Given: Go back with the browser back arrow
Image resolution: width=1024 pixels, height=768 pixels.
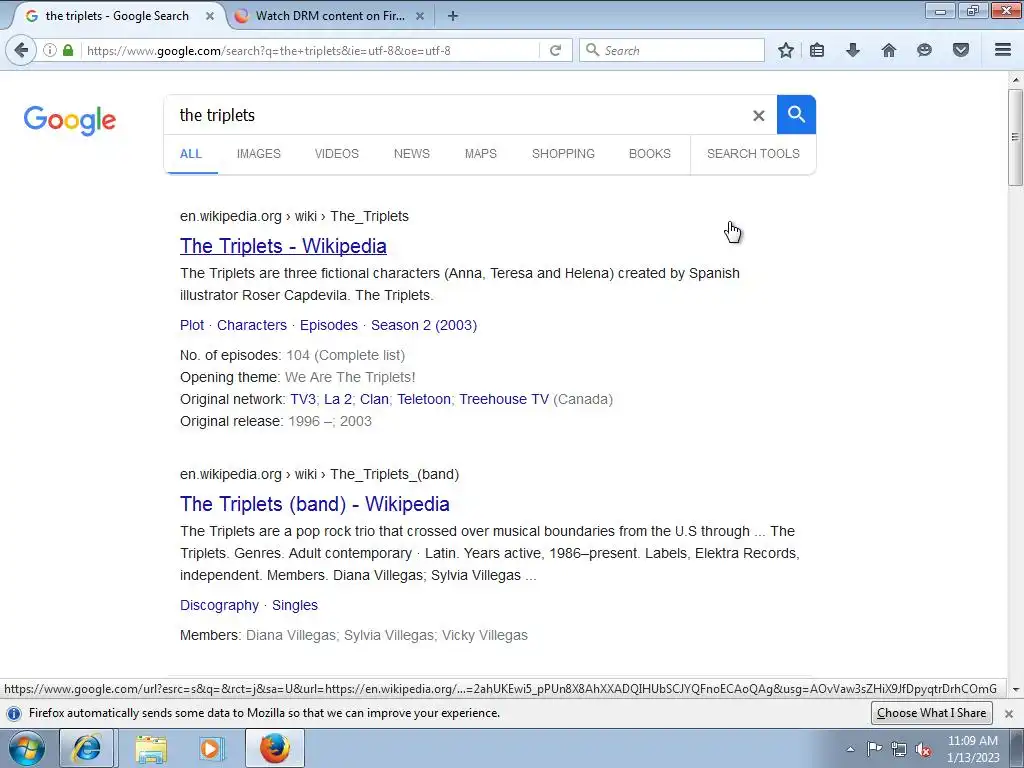Looking at the screenshot, I should click(x=21, y=50).
